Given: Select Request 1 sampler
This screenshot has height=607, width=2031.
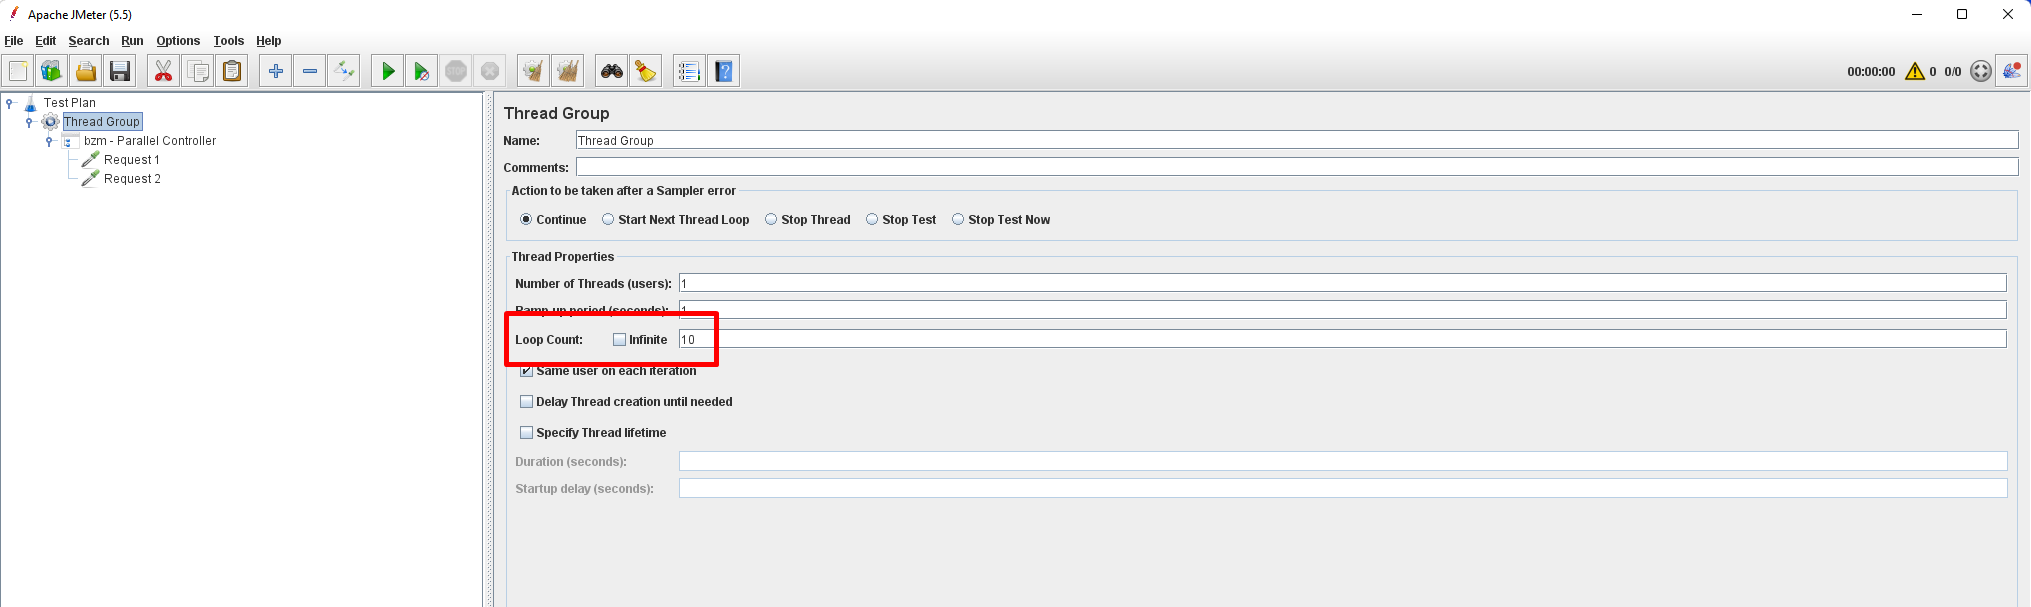Looking at the screenshot, I should click(x=132, y=160).
